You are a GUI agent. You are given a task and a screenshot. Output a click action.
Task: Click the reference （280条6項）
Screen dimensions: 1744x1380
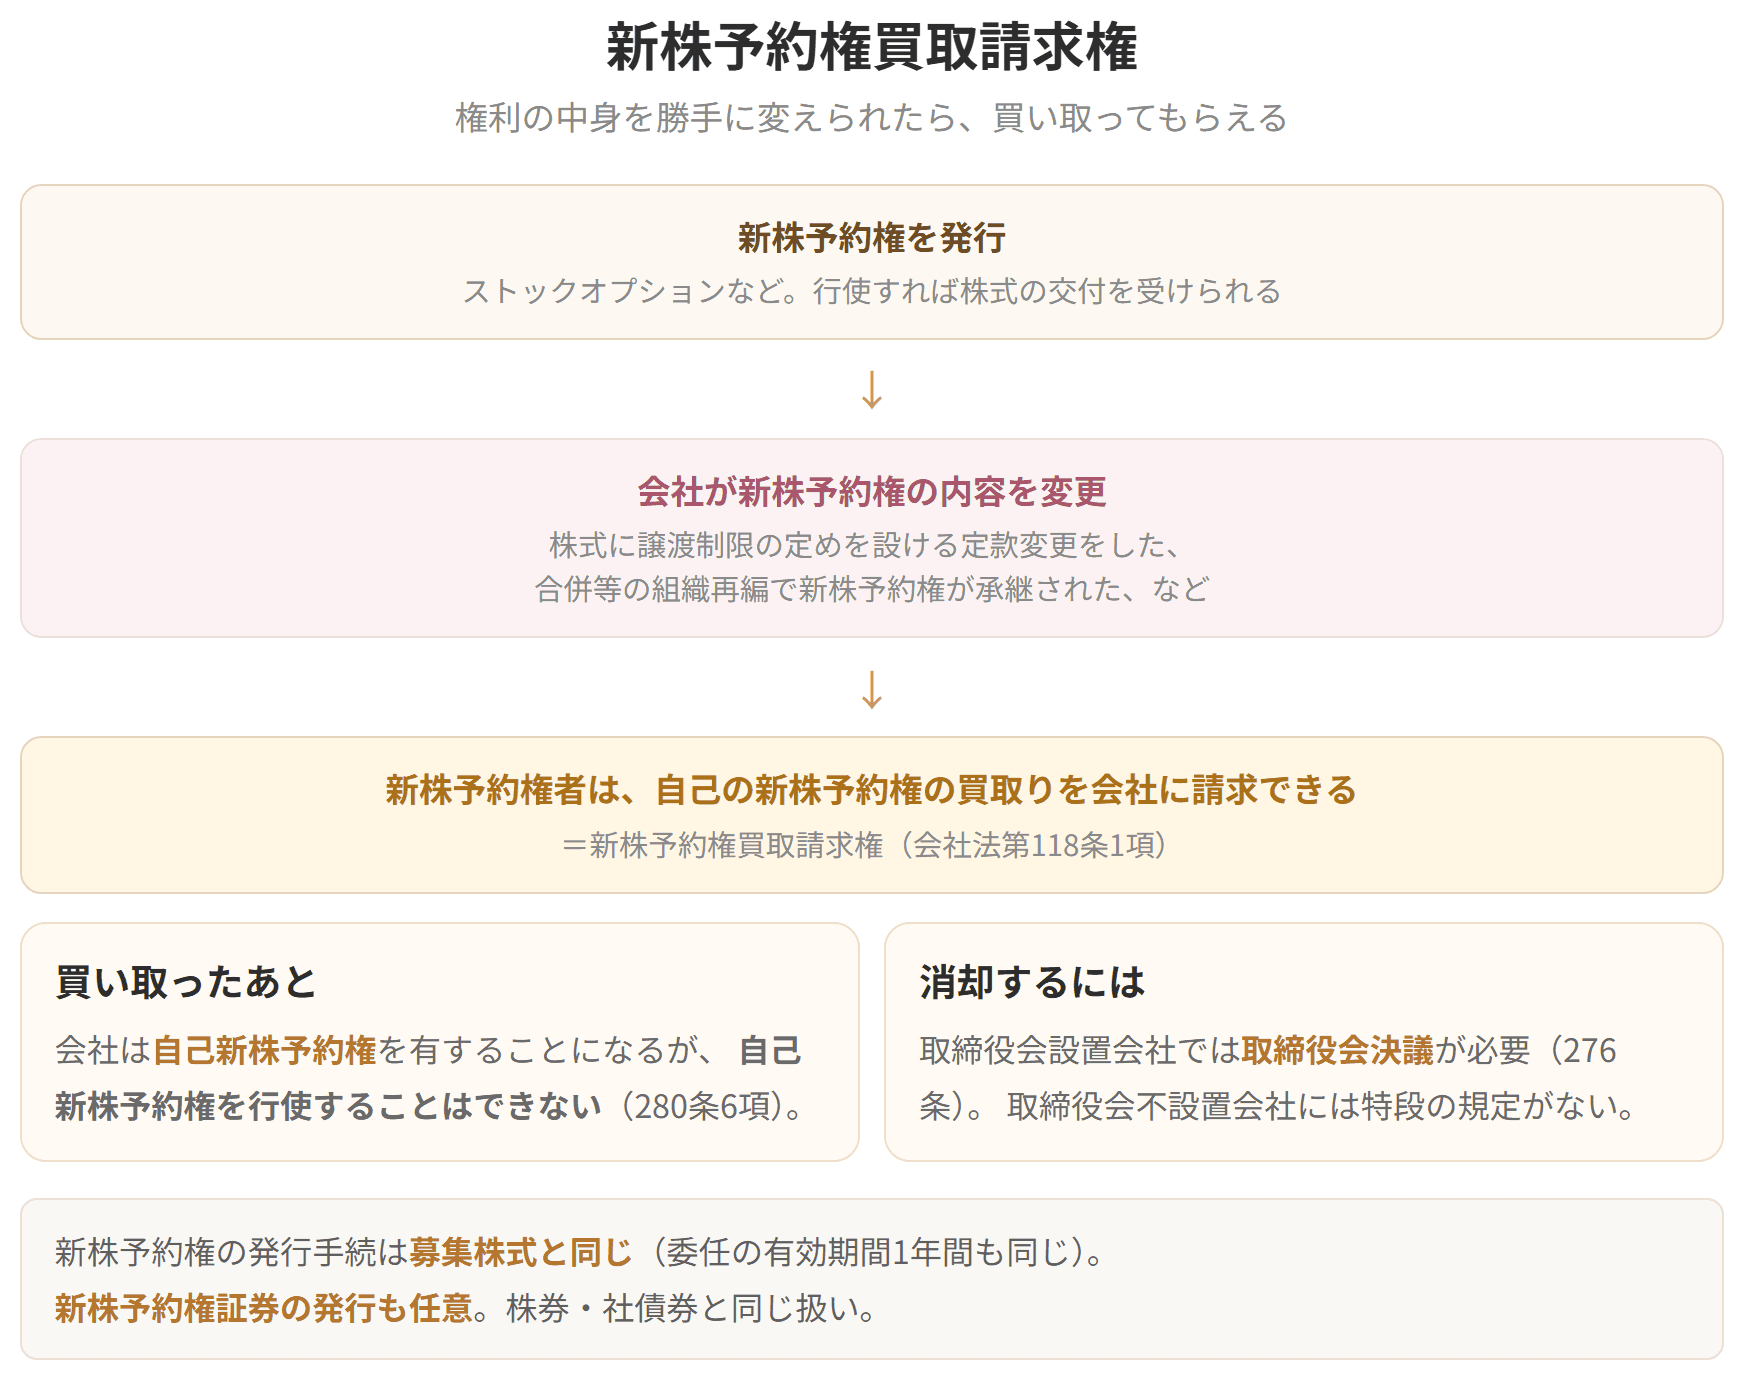pos(703,1106)
